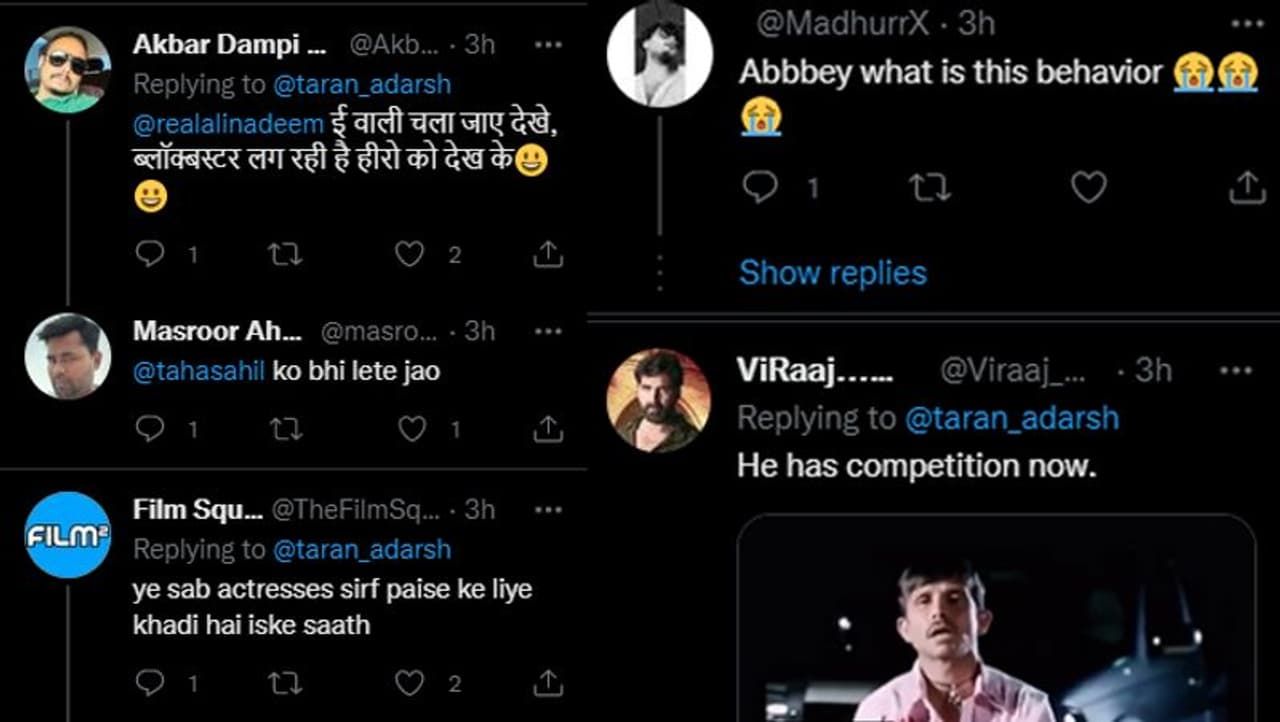Share the MadhurrX tweet
This screenshot has height=722, width=1280.
(1246, 187)
